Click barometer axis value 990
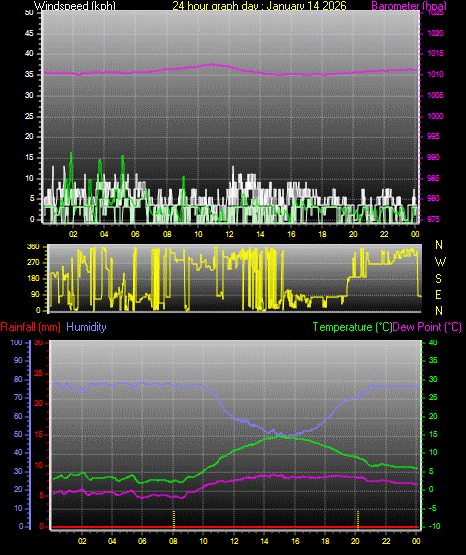This screenshot has height=555, width=466. tap(433, 157)
